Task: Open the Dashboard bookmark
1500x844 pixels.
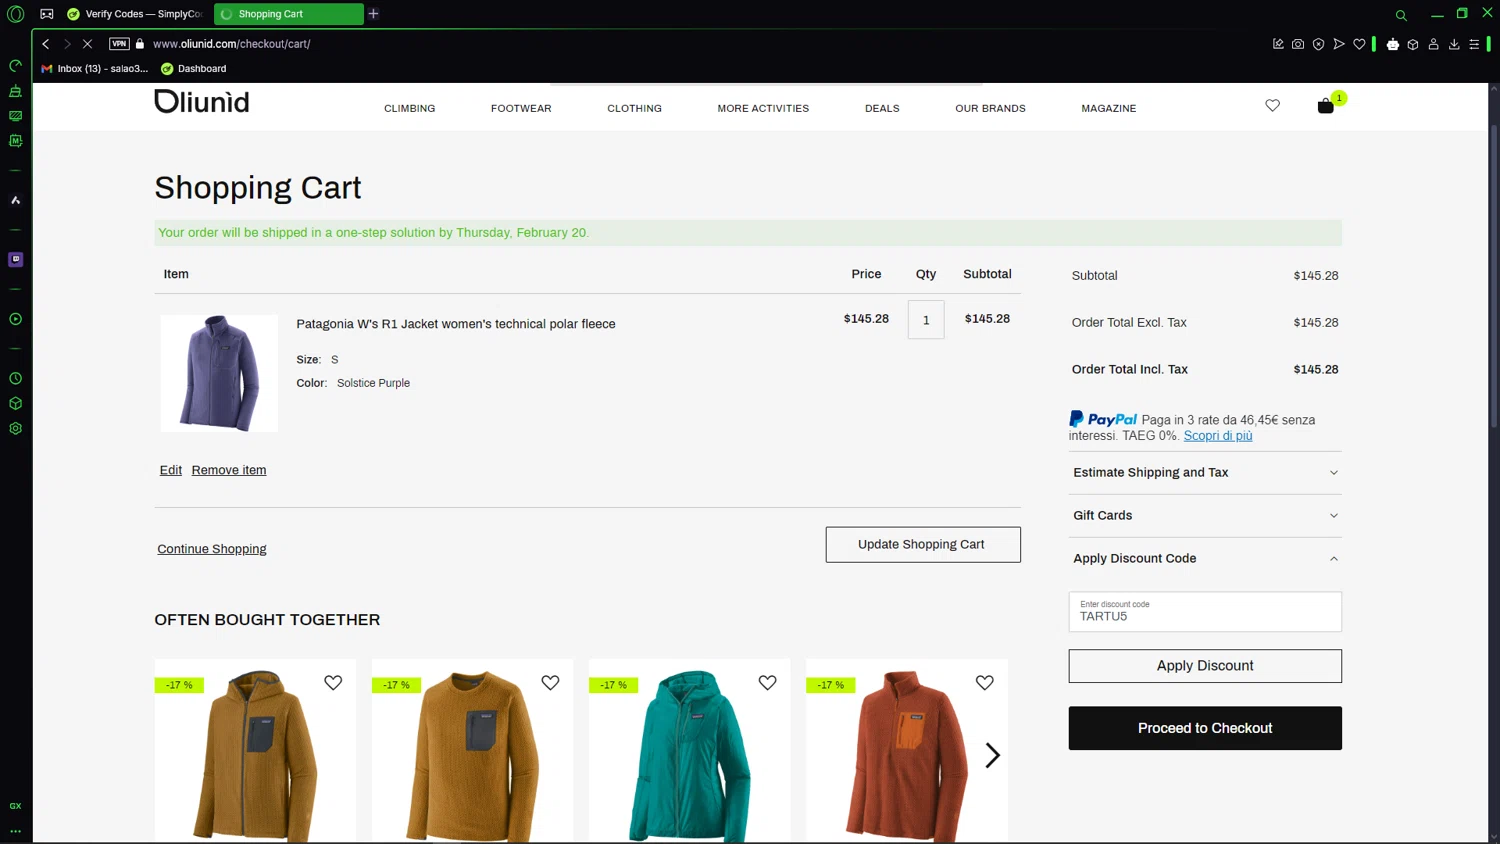Action: [x=194, y=69]
